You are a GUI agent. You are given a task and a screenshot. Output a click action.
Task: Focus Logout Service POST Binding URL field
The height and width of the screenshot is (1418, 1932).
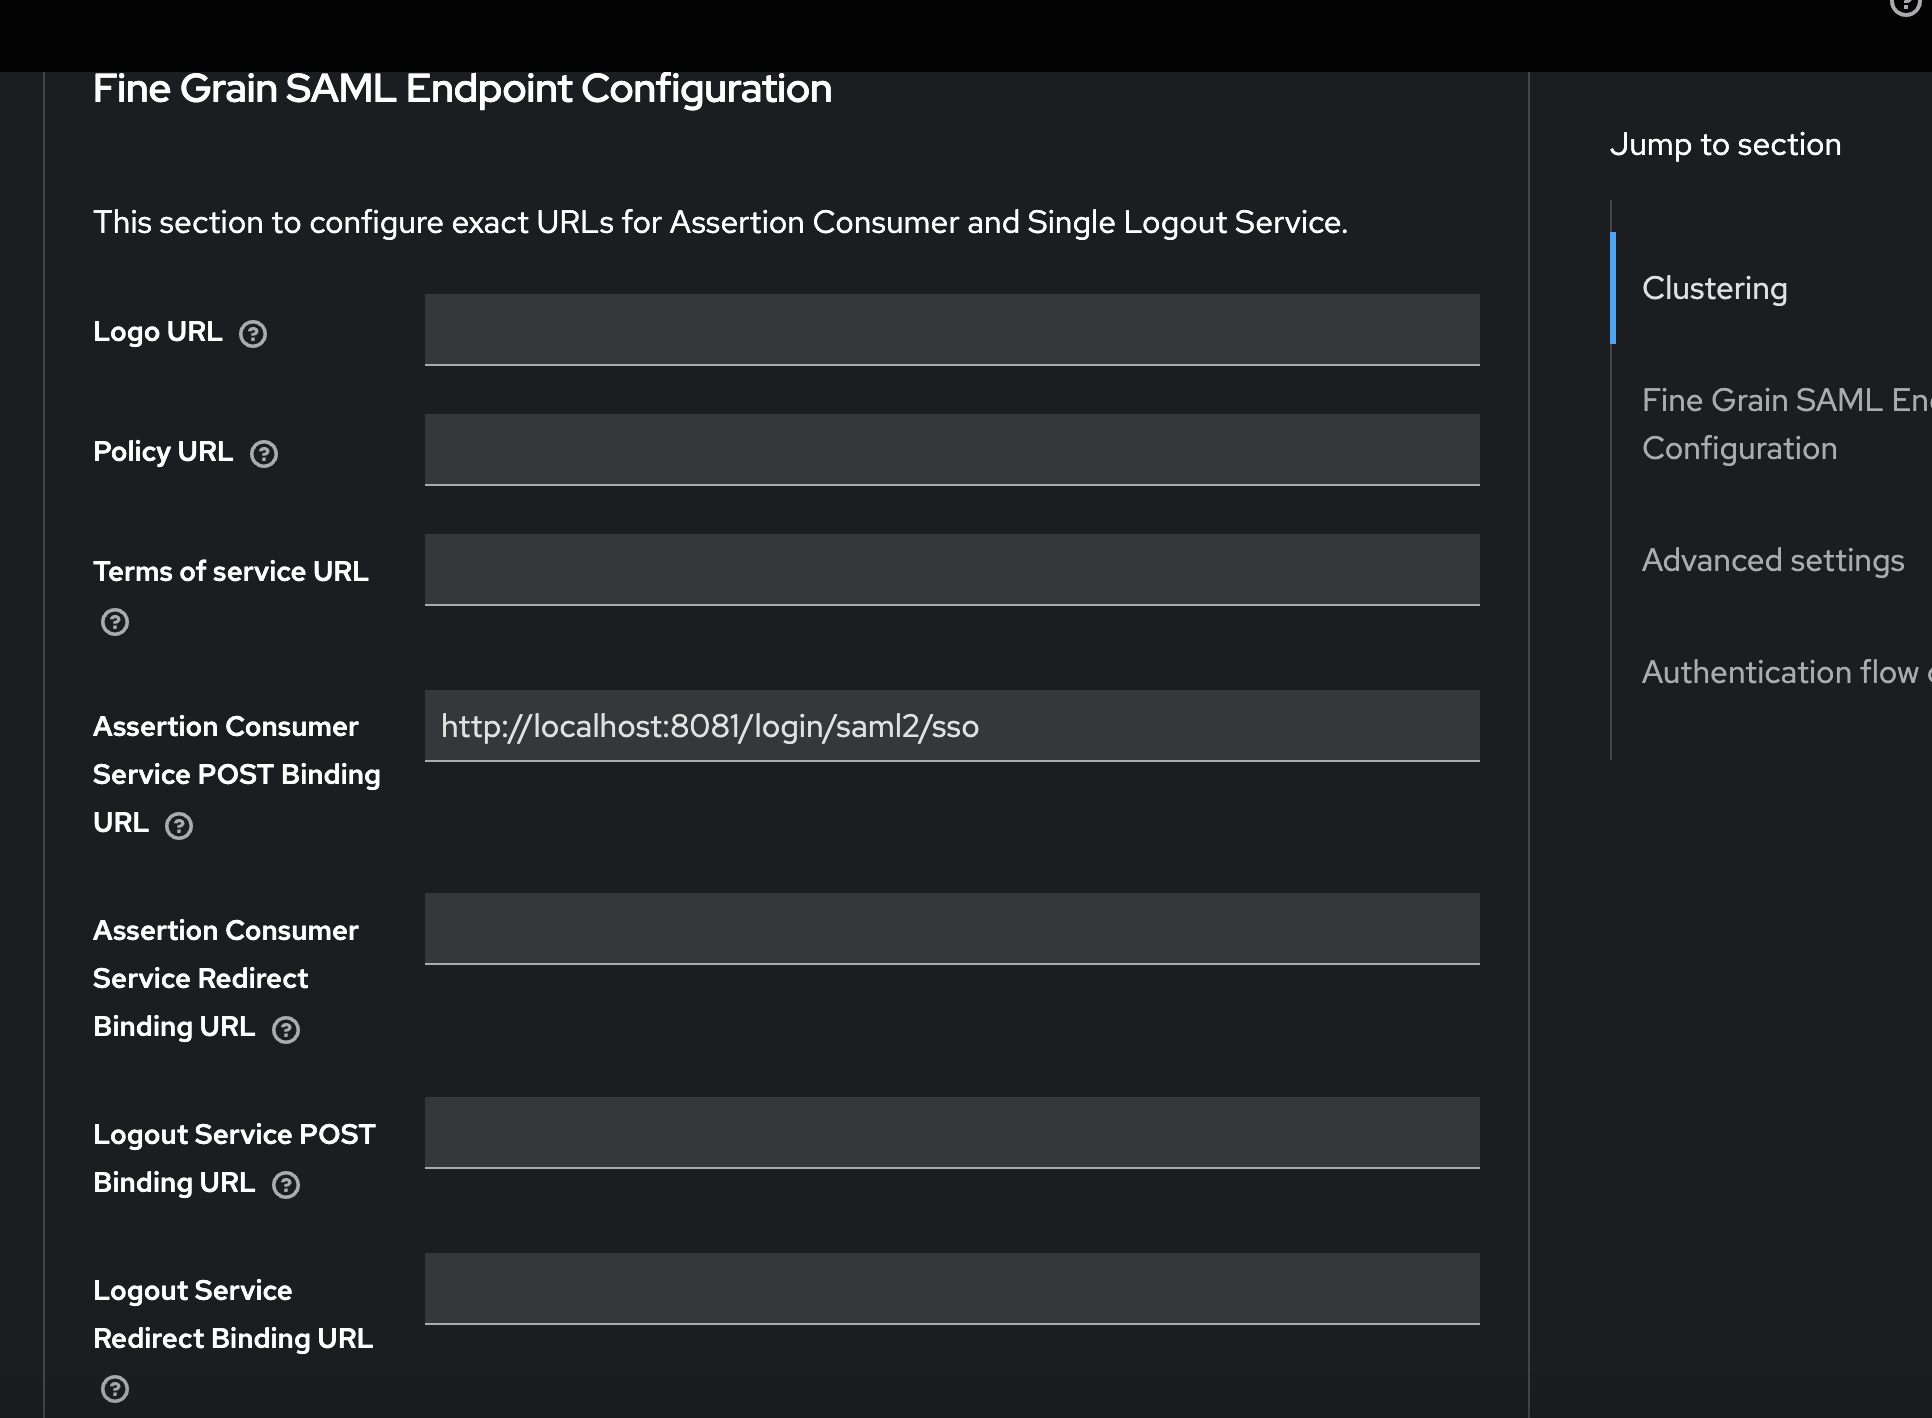coord(951,1133)
